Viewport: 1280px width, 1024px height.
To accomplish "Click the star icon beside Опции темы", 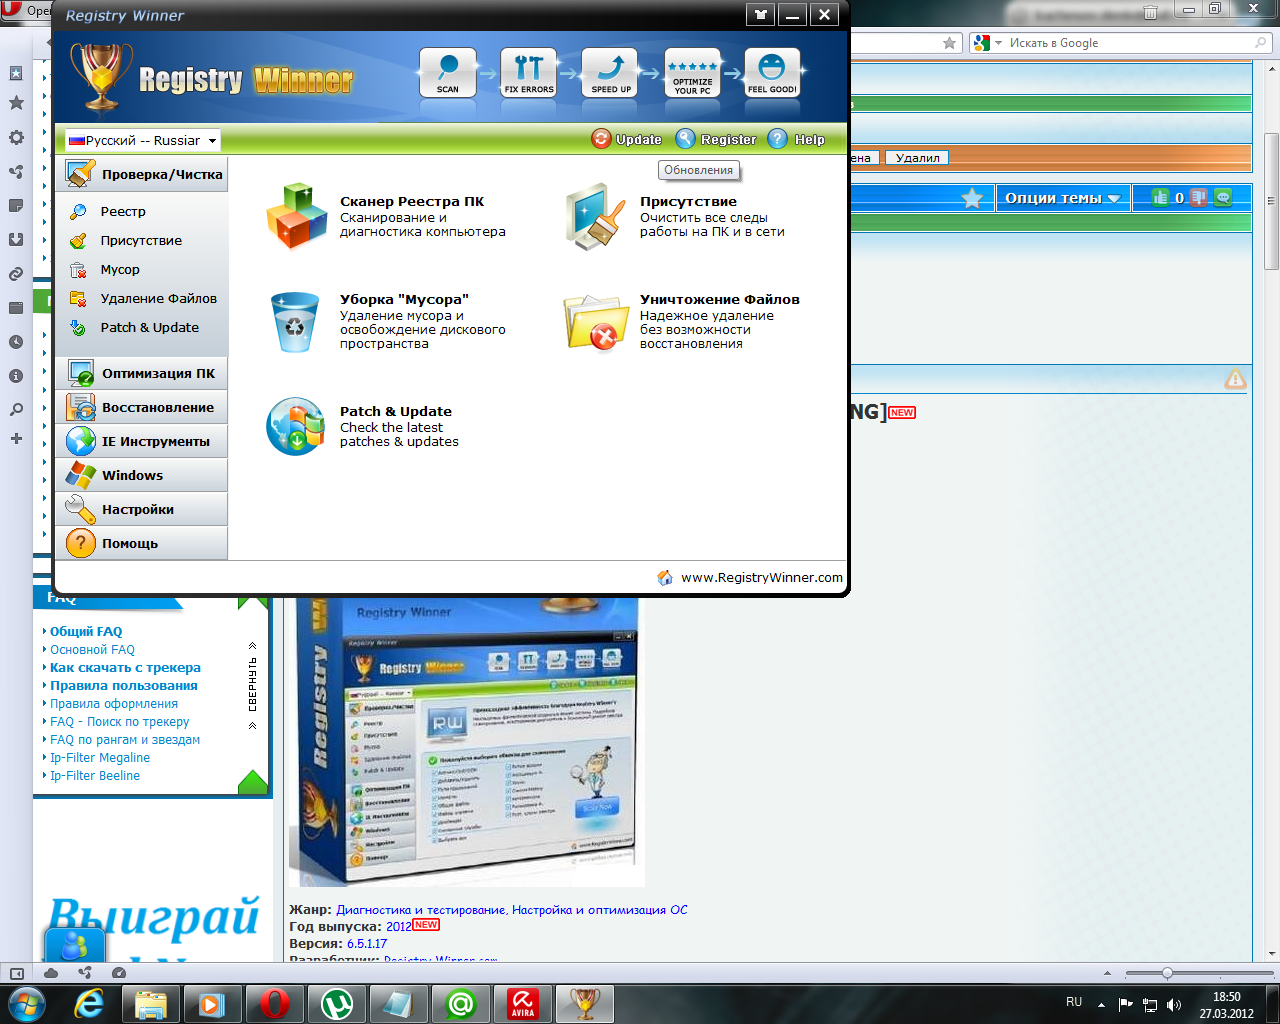I will [x=972, y=198].
